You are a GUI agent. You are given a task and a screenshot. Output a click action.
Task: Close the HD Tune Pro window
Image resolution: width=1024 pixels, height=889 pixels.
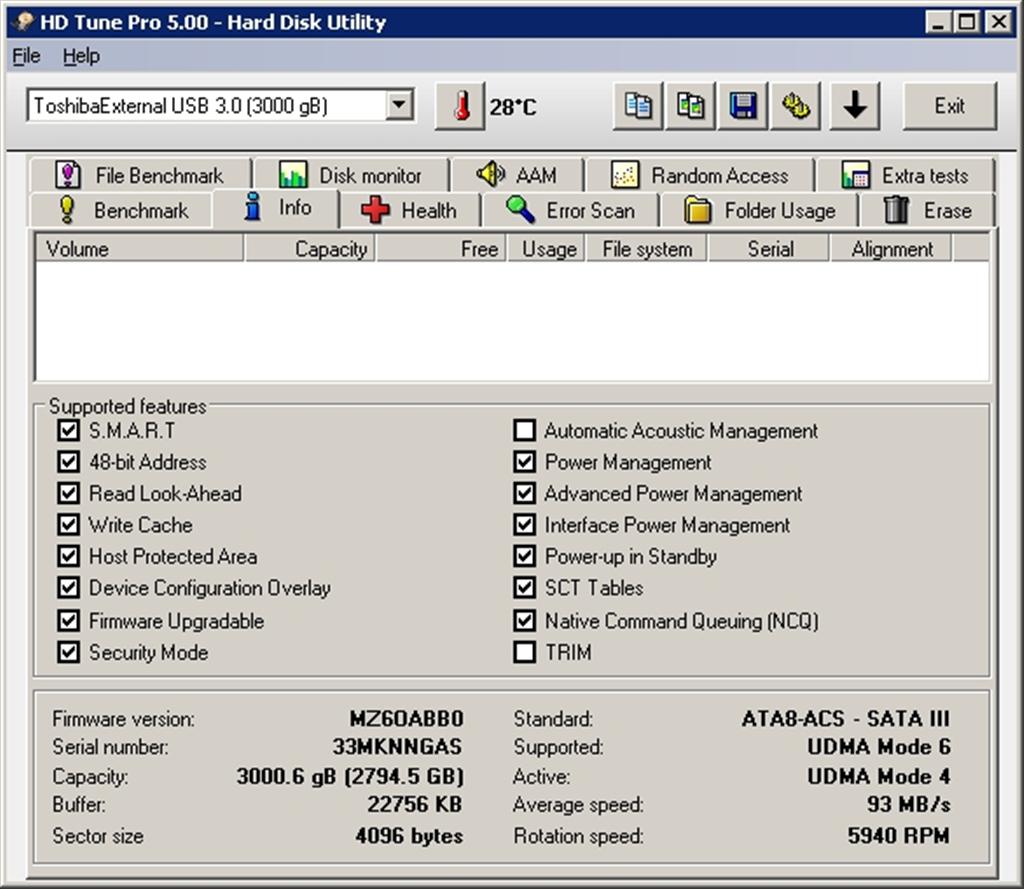(999, 22)
